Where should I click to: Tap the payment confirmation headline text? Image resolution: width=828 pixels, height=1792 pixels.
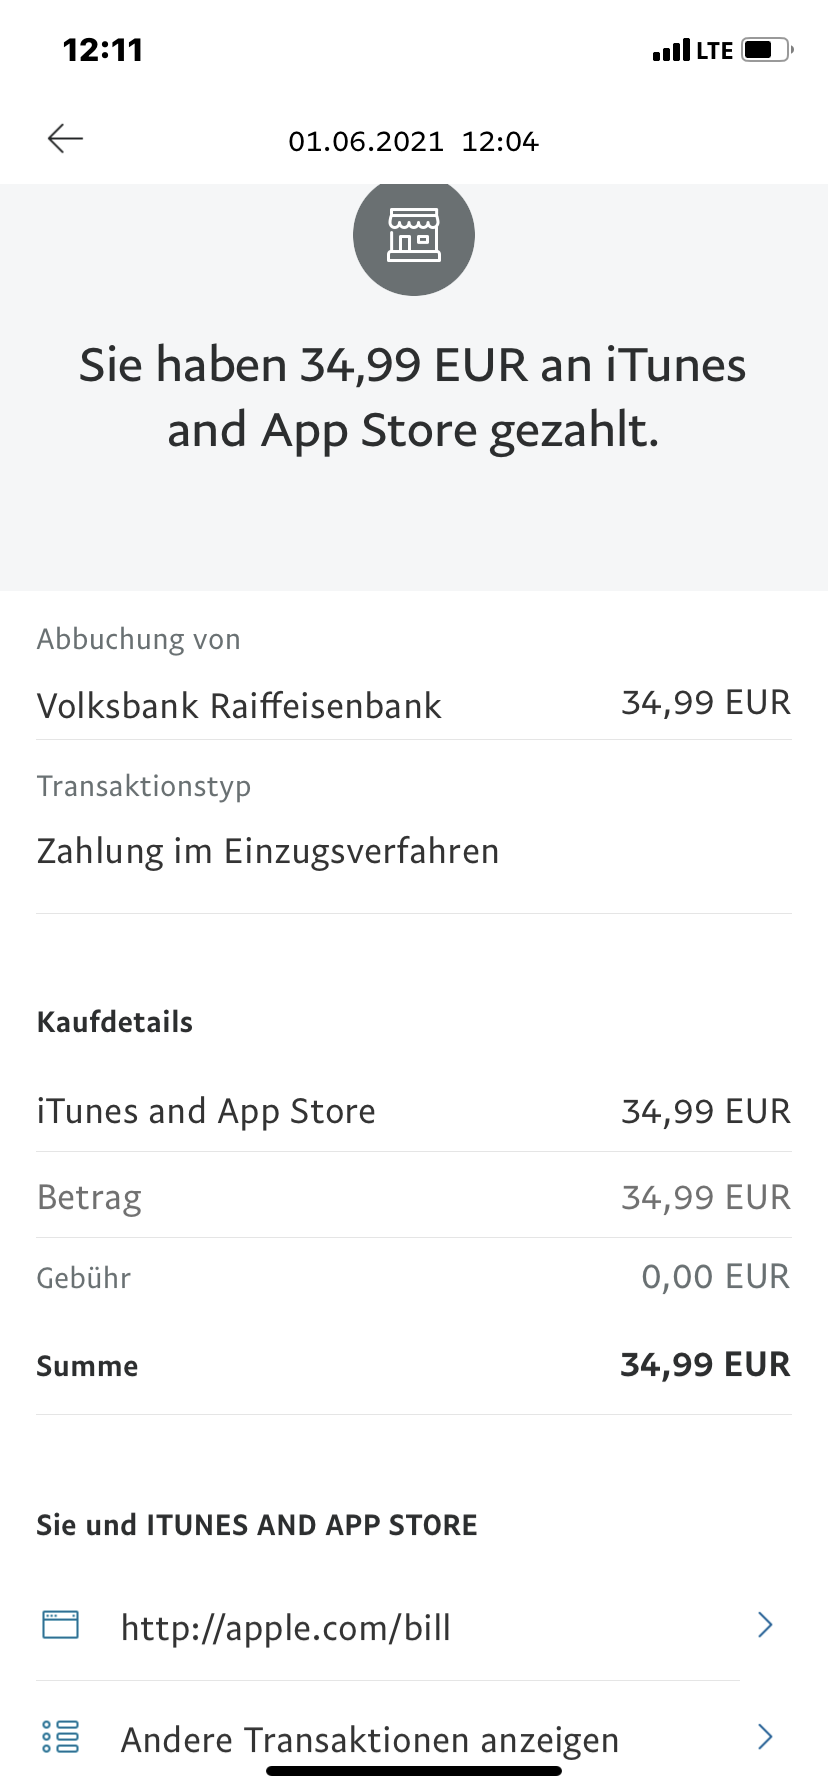pos(413,397)
